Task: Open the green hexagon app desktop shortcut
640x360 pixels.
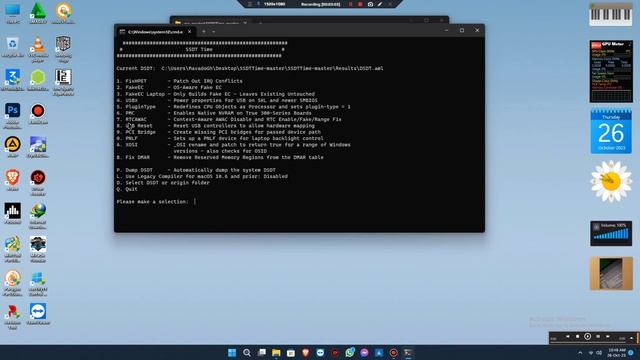Action: 38,80
